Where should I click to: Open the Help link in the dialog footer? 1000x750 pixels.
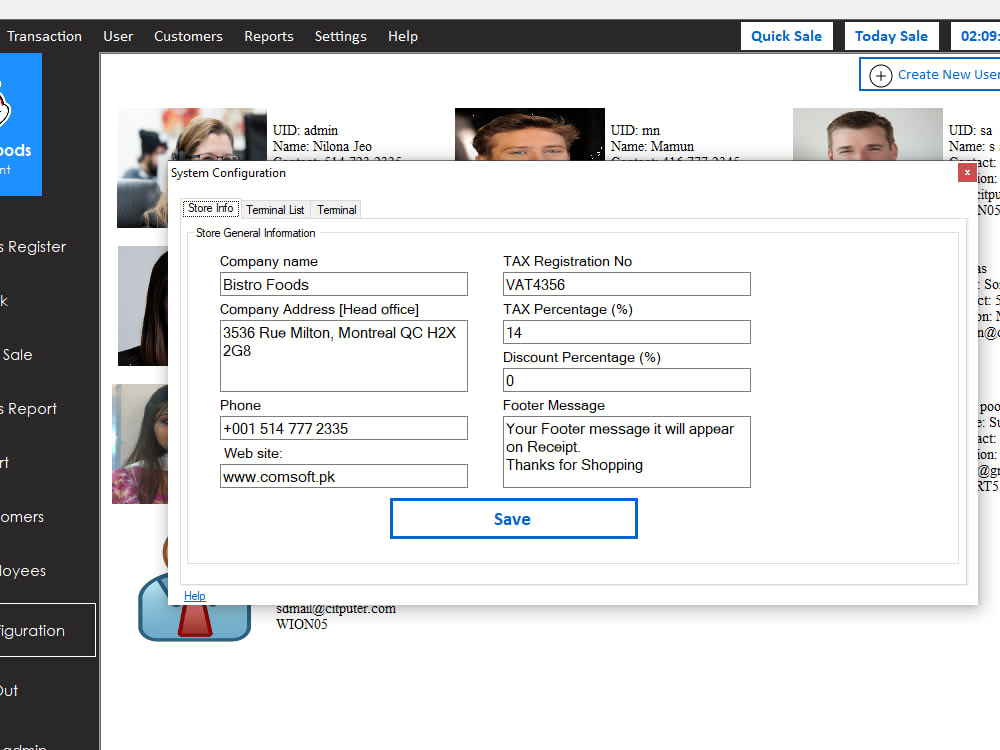195,595
